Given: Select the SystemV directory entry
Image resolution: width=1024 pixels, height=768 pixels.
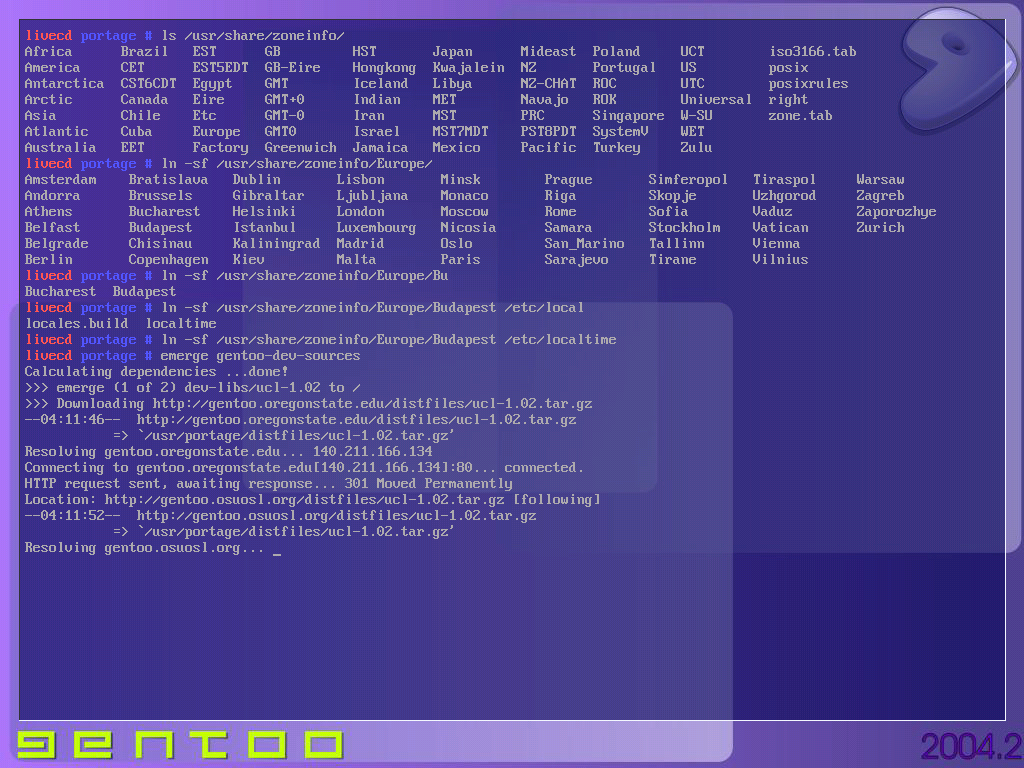Looking at the screenshot, I should point(620,131).
